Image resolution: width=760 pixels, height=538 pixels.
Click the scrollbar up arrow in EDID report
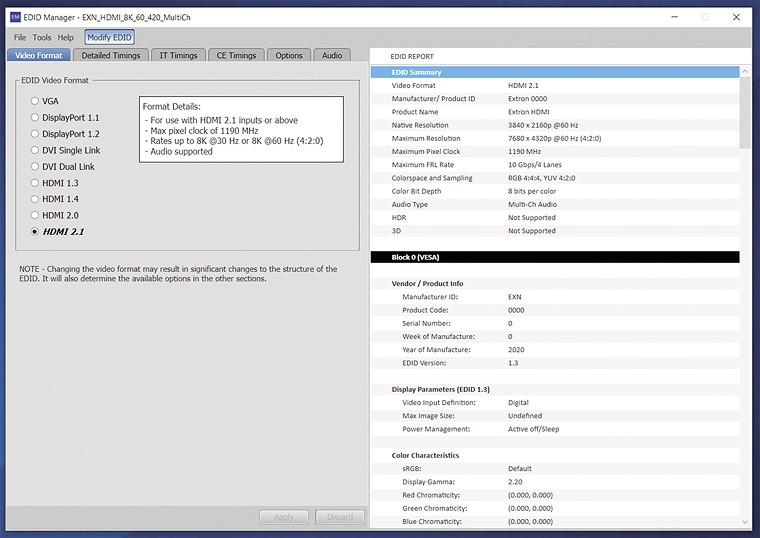[x=746, y=72]
